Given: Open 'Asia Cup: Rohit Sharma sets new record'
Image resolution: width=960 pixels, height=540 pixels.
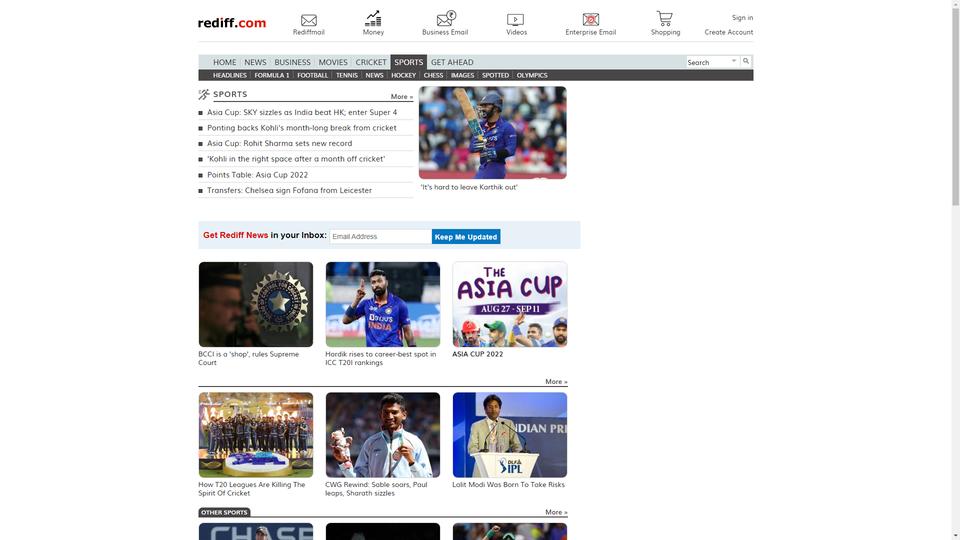Looking at the screenshot, I should [279, 143].
